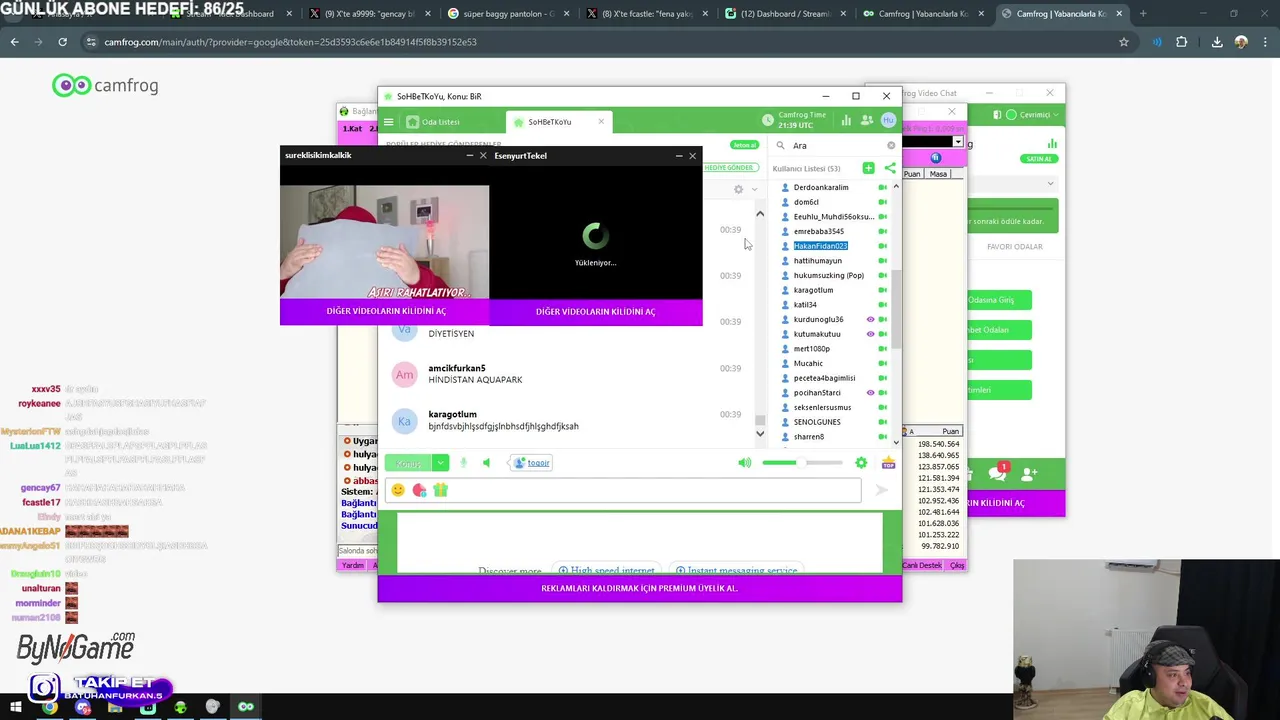Close the sureklisikimkalkik video window
The image size is (1280, 720).
(483, 156)
